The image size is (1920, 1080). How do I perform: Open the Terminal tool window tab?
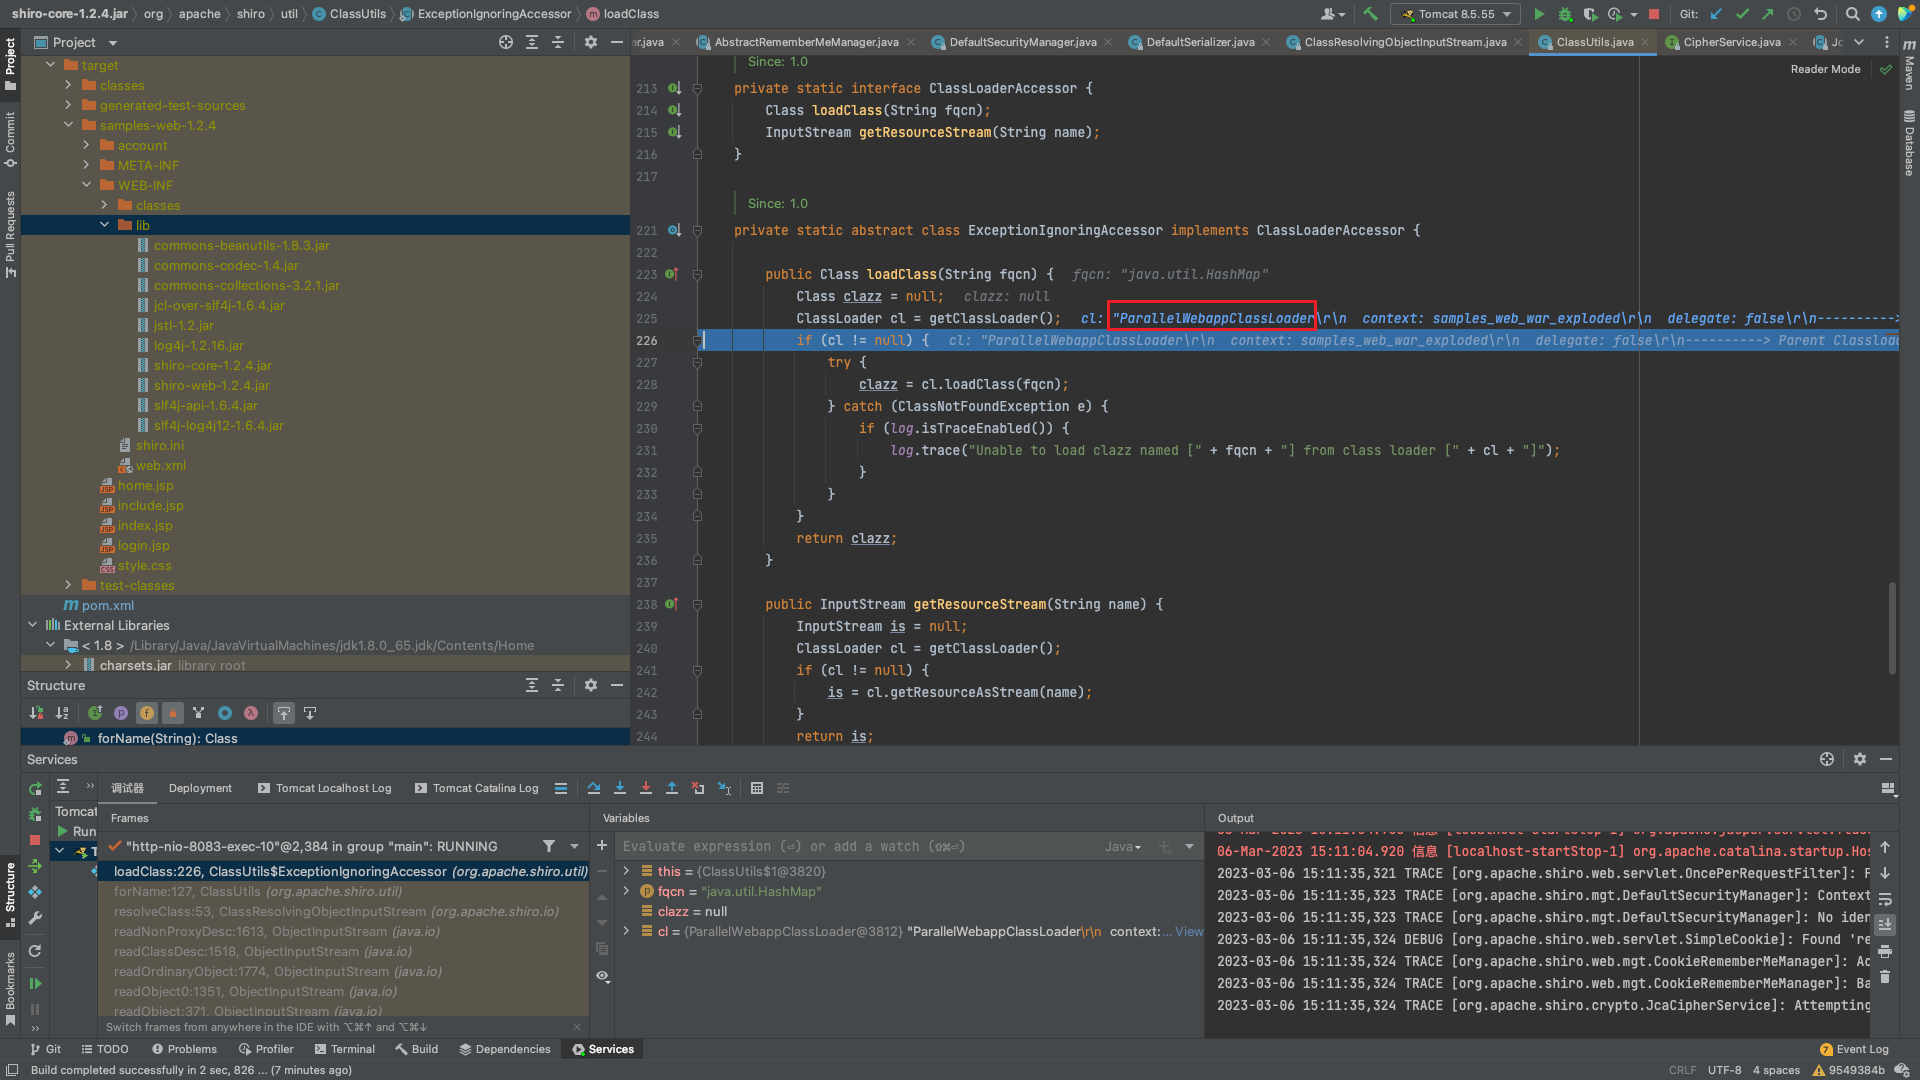point(344,1049)
